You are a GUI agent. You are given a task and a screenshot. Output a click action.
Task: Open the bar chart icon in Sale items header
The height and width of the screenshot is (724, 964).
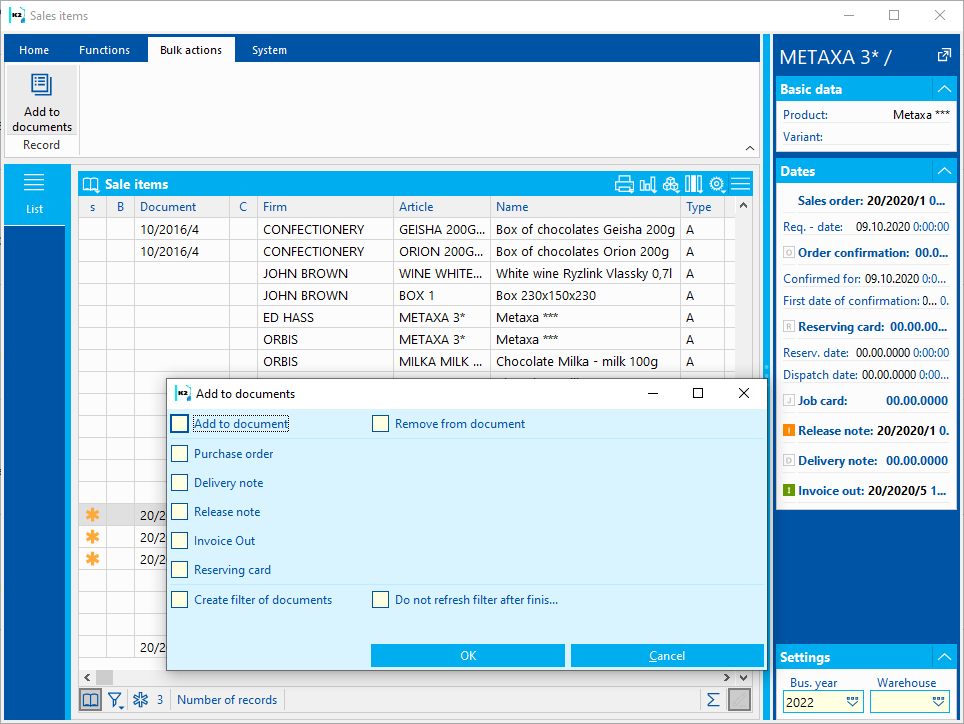(x=648, y=184)
